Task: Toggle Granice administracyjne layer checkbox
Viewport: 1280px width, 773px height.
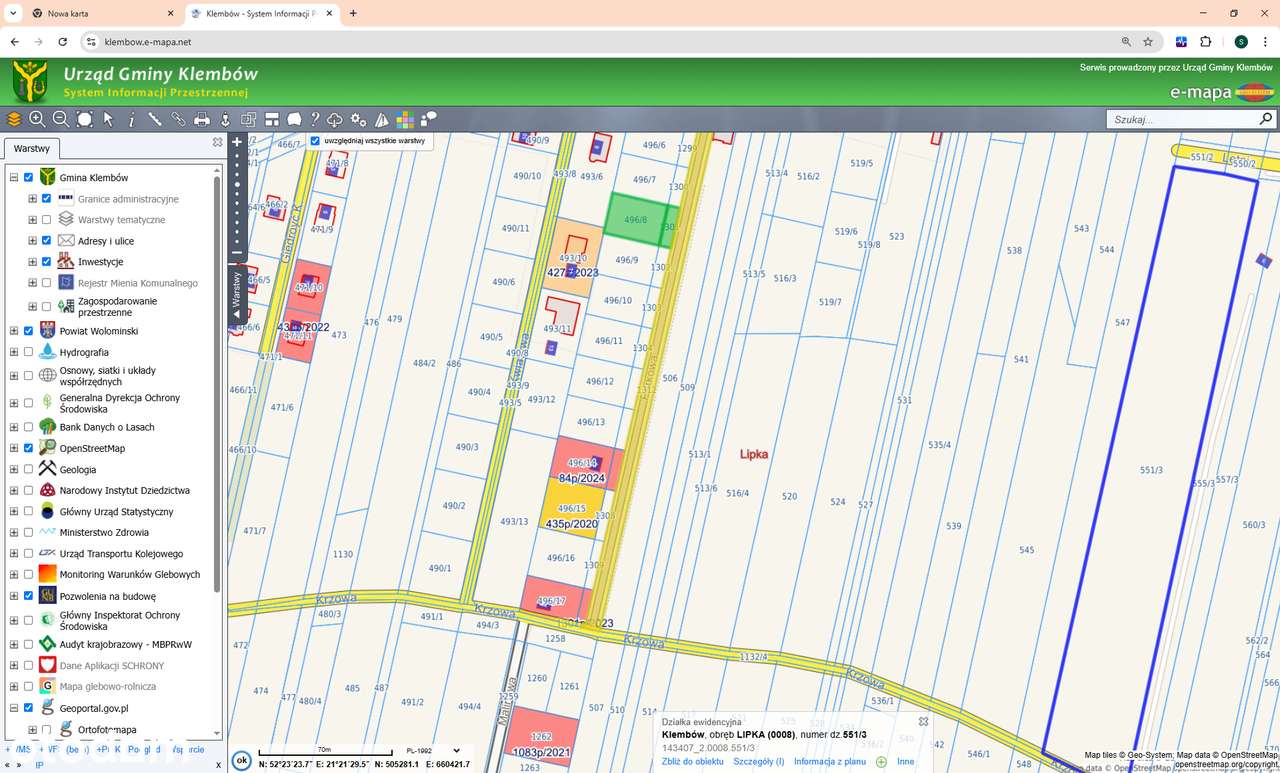Action: coord(46,199)
